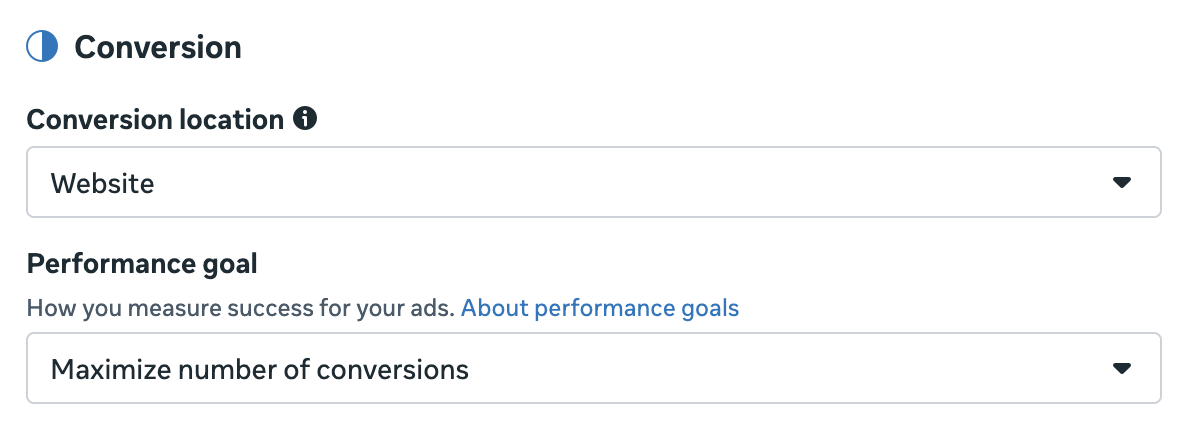Screen dimensions: 1190x424
Task: Click the Conversion location label
Action: (155, 120)
